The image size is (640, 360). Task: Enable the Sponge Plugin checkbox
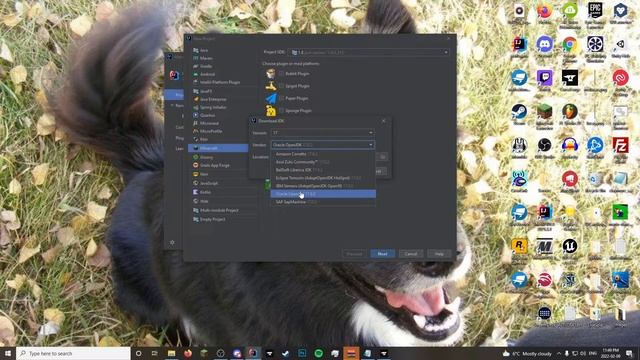click(281, 110)
